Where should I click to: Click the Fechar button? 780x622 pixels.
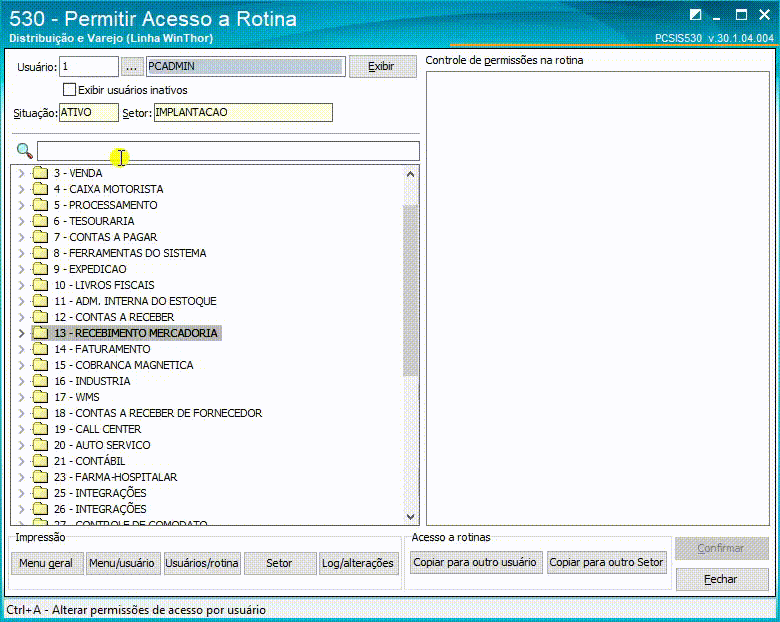click(722, 579)
